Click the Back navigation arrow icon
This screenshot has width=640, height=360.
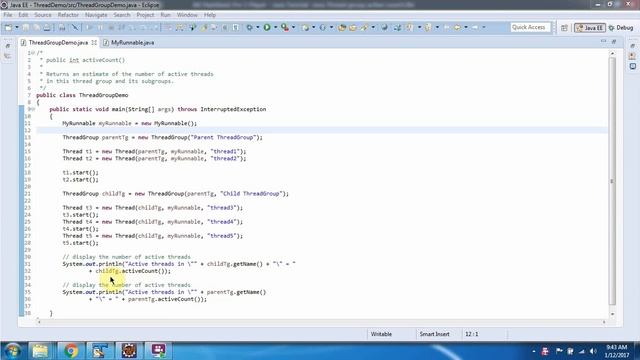(457, 27)
